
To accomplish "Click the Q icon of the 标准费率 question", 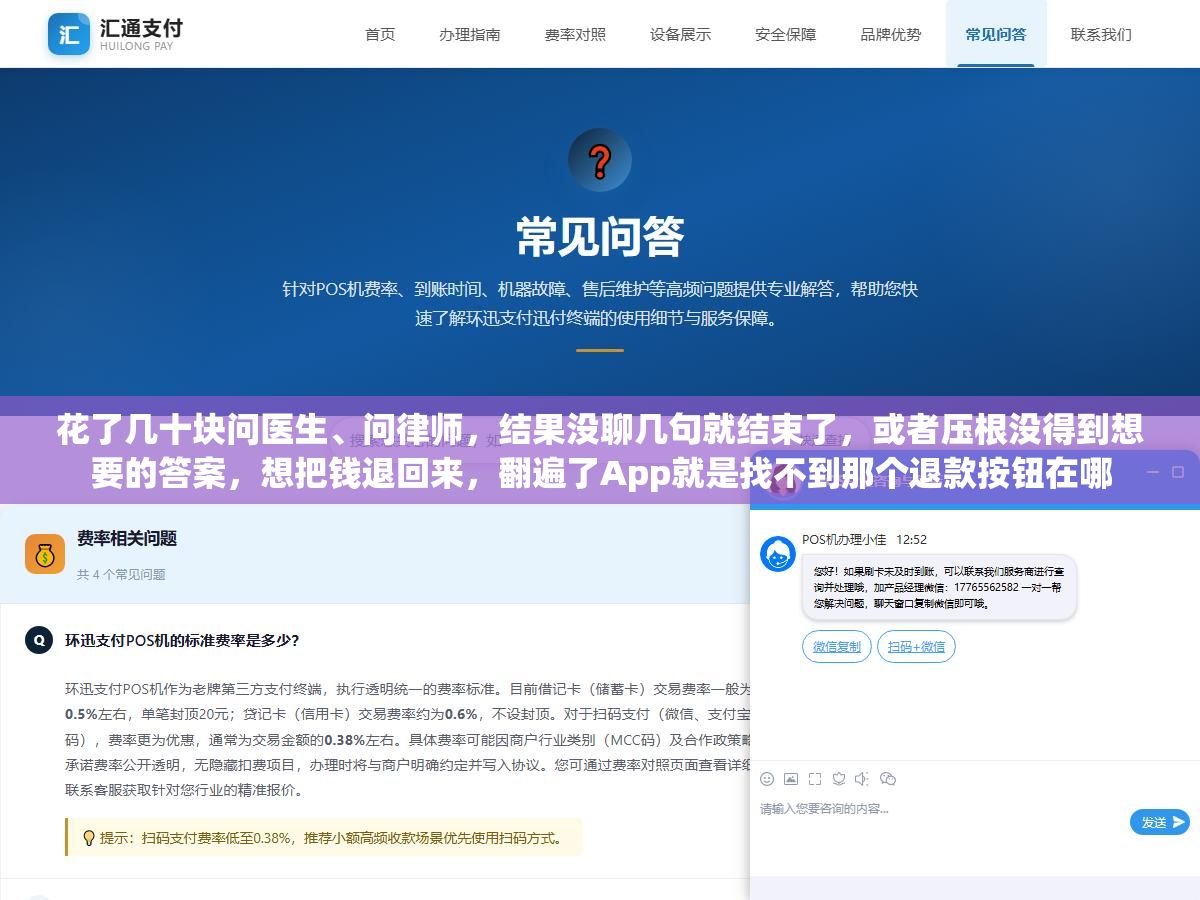I will click(x=38, y=640).
